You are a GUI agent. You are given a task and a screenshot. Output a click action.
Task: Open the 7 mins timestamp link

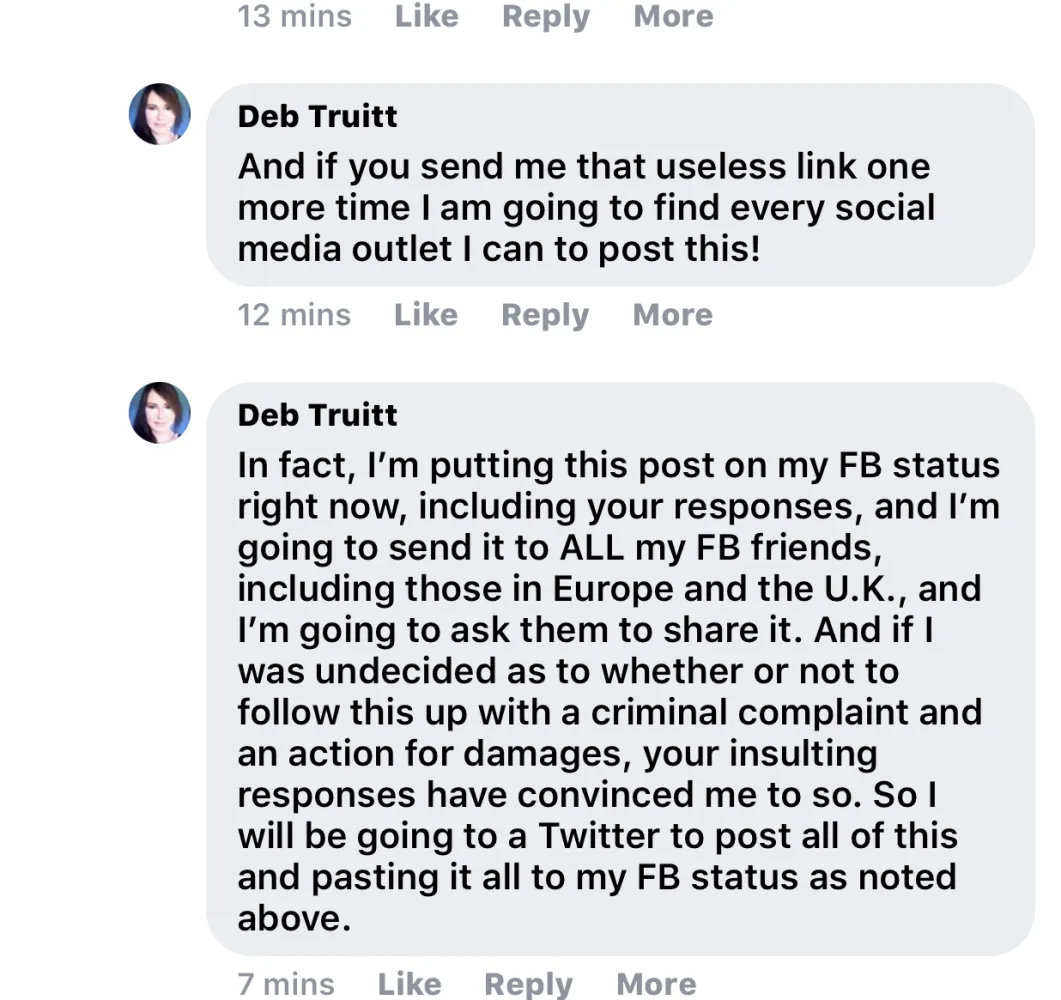click(284, 984)
